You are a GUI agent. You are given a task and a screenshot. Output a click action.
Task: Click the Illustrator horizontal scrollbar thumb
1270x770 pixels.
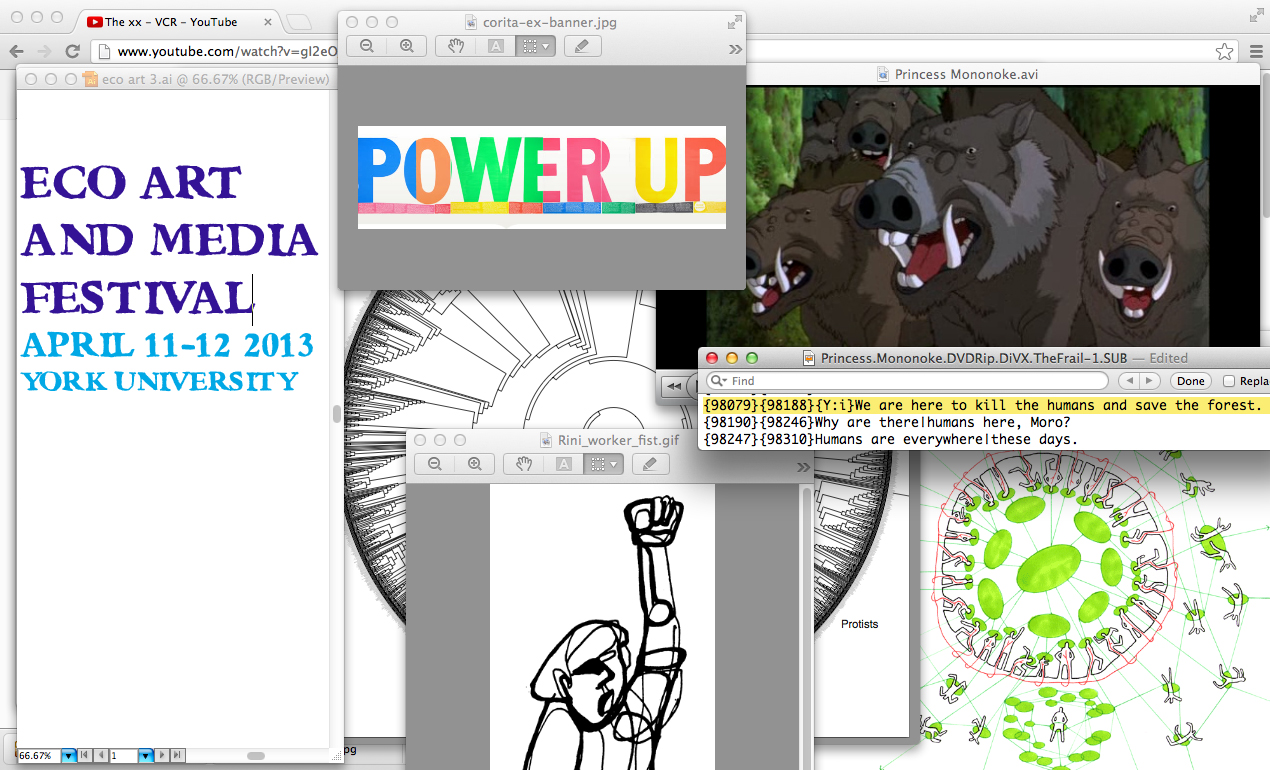pyautogui.click(x=256, y=756)
